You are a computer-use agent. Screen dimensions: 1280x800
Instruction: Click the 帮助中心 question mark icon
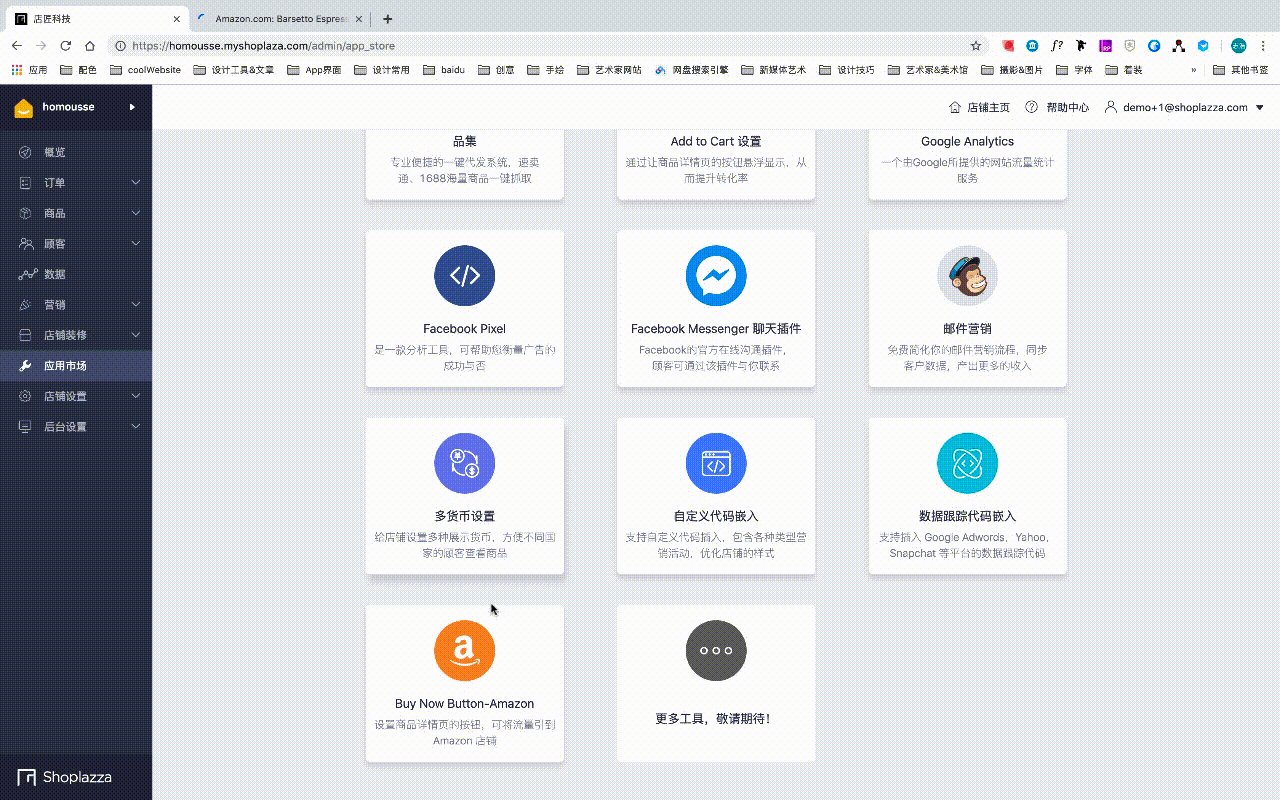click(1032, 107)
